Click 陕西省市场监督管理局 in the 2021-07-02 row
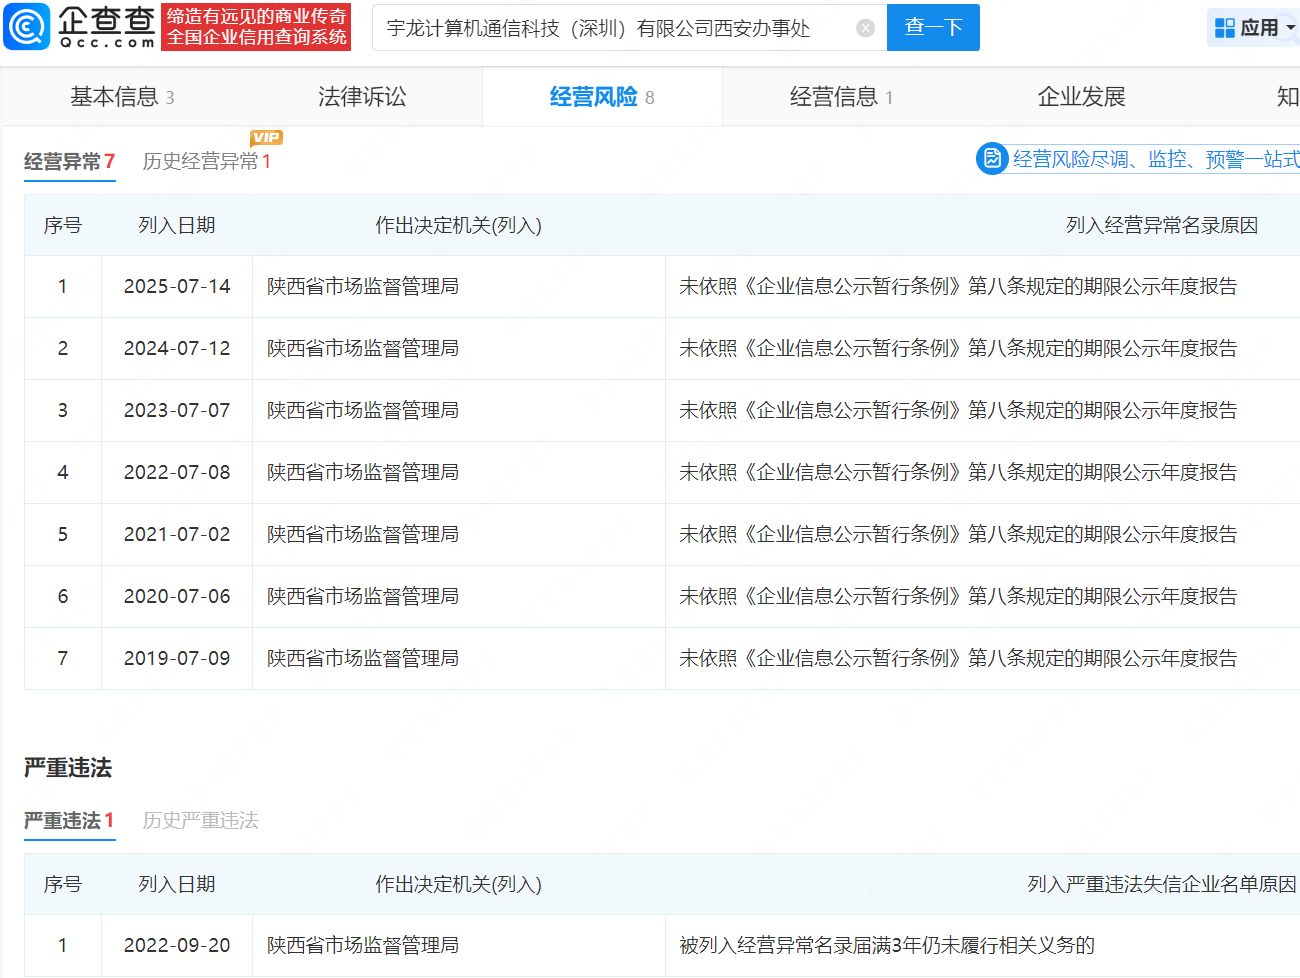This screenshot has height=978, width=1300. pos(363,535)
